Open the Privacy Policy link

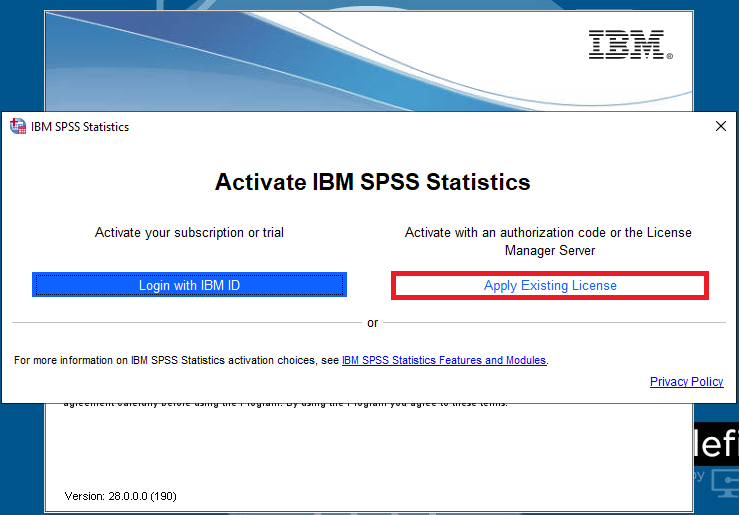686,382
